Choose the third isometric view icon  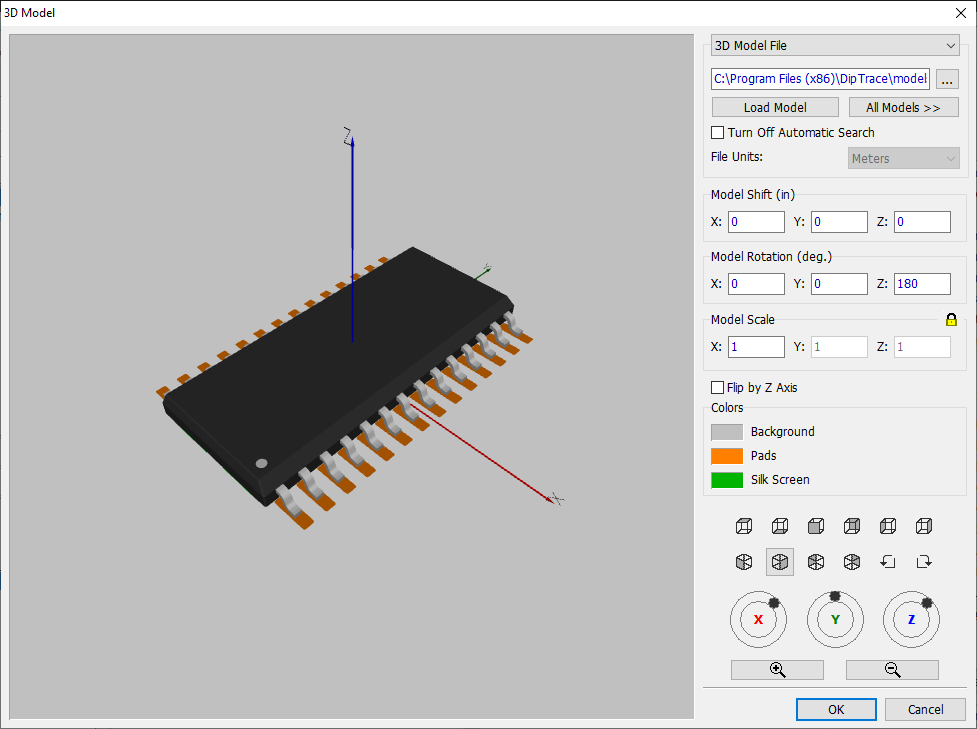pos(816,562)
